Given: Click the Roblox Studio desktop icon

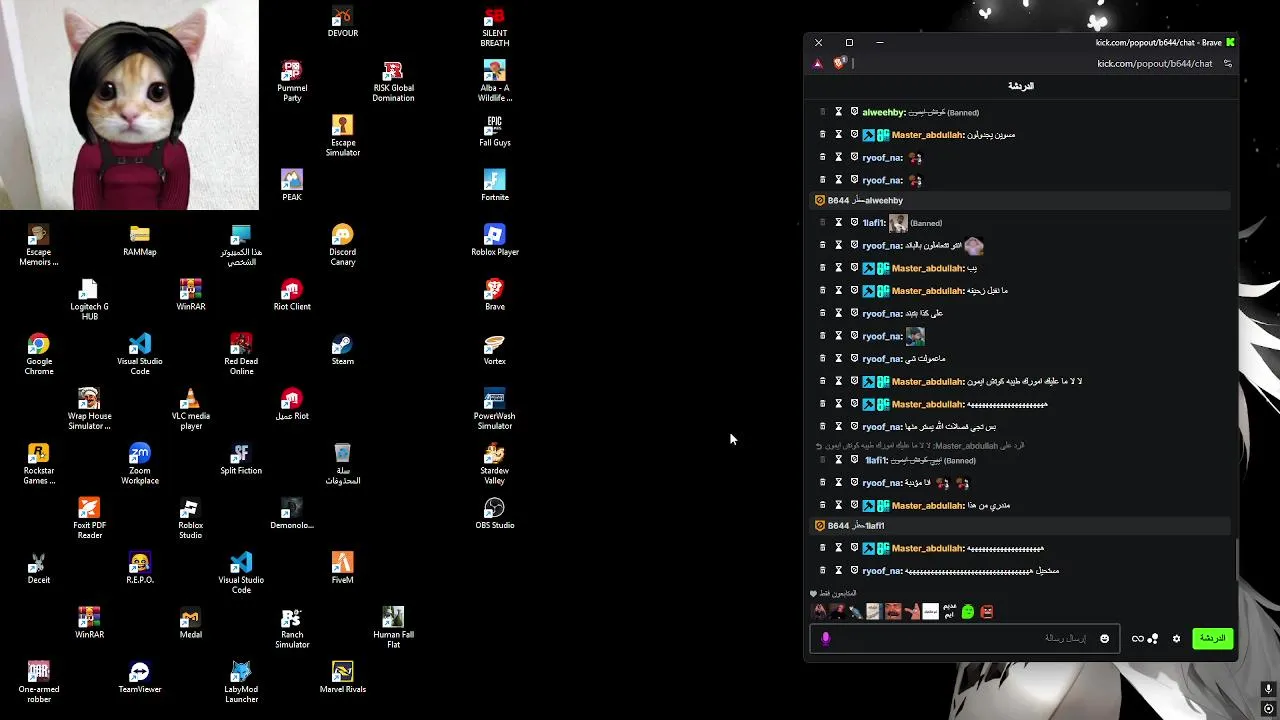Looking at the screenshot, I should (x=190, y=520).
